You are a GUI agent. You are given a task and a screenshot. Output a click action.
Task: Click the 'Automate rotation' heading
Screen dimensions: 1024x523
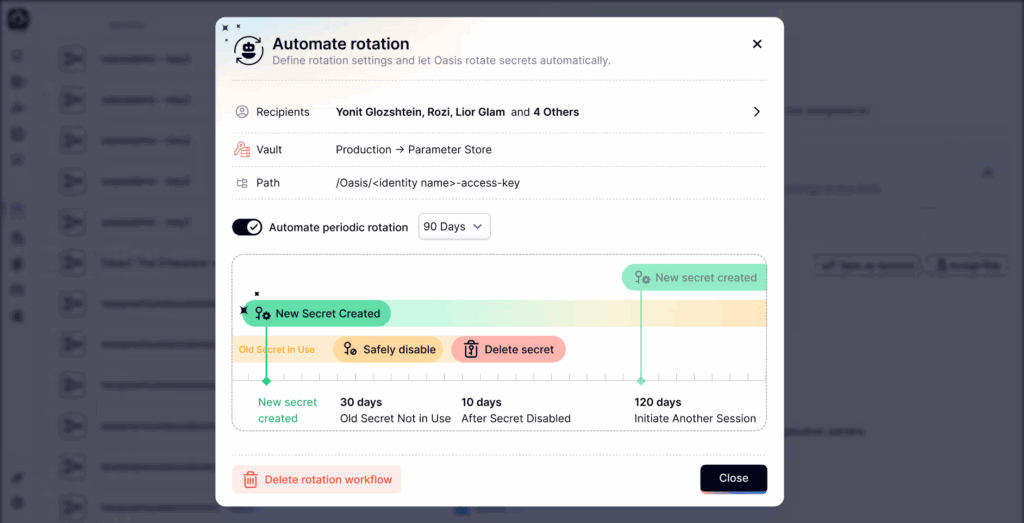point(341,44)
